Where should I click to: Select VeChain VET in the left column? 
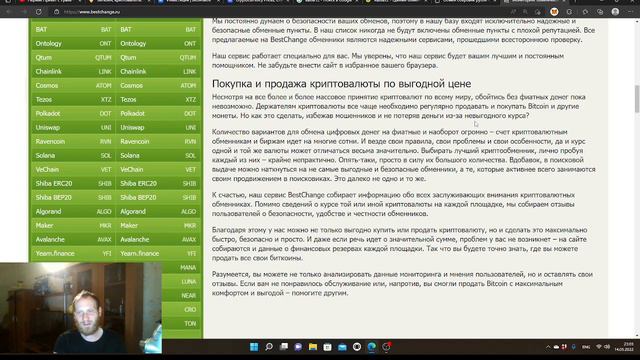pyautogui.click(x=73, y=169)
